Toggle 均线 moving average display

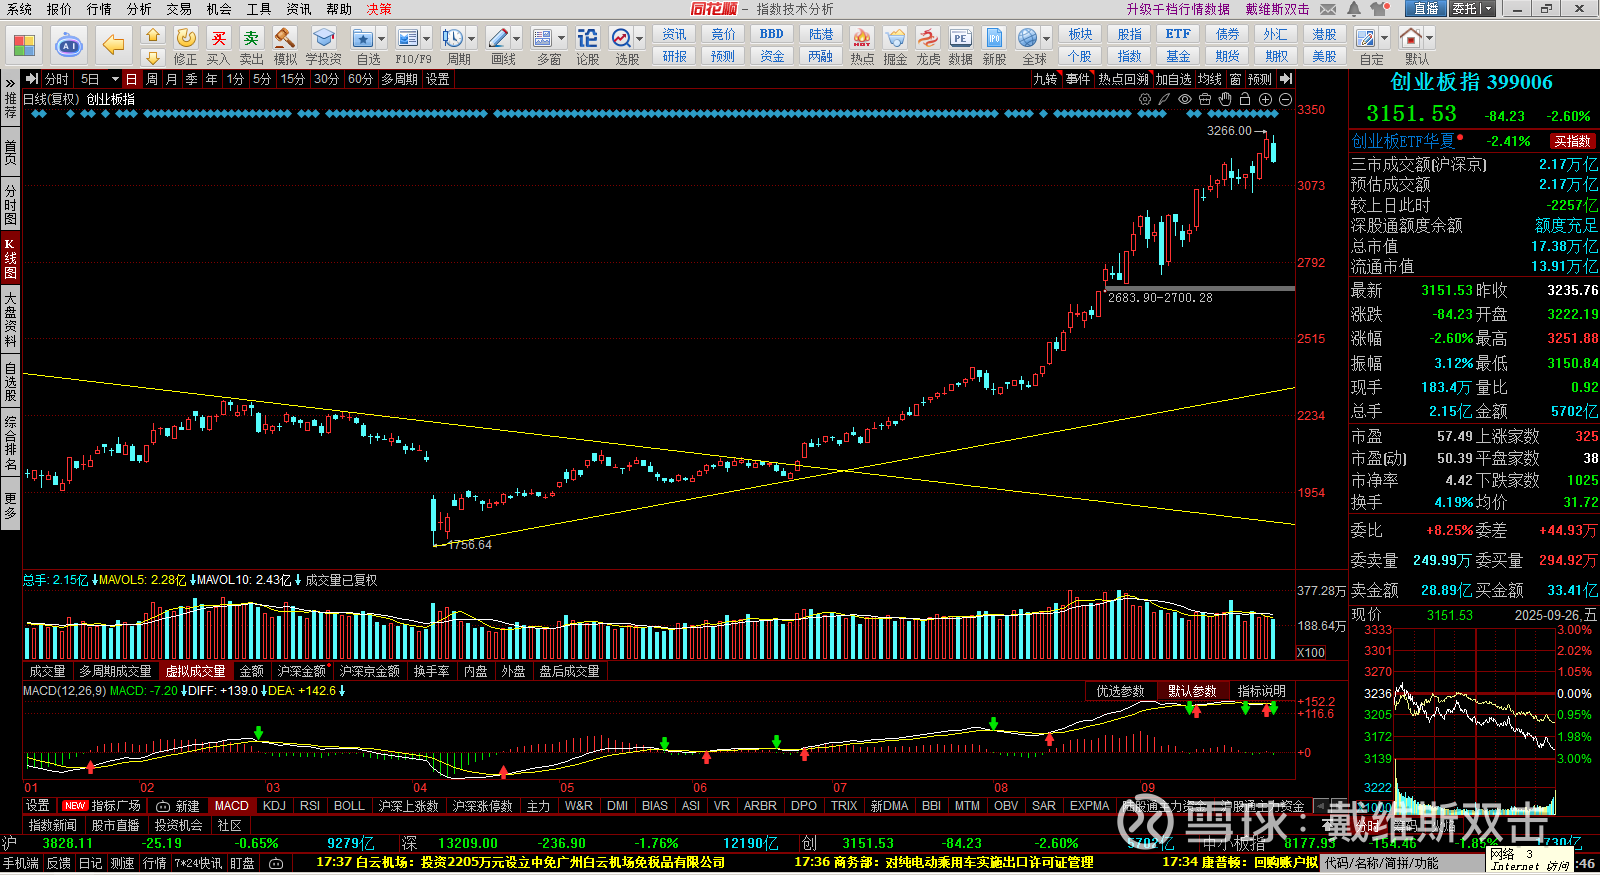(x=1210, y=79)
